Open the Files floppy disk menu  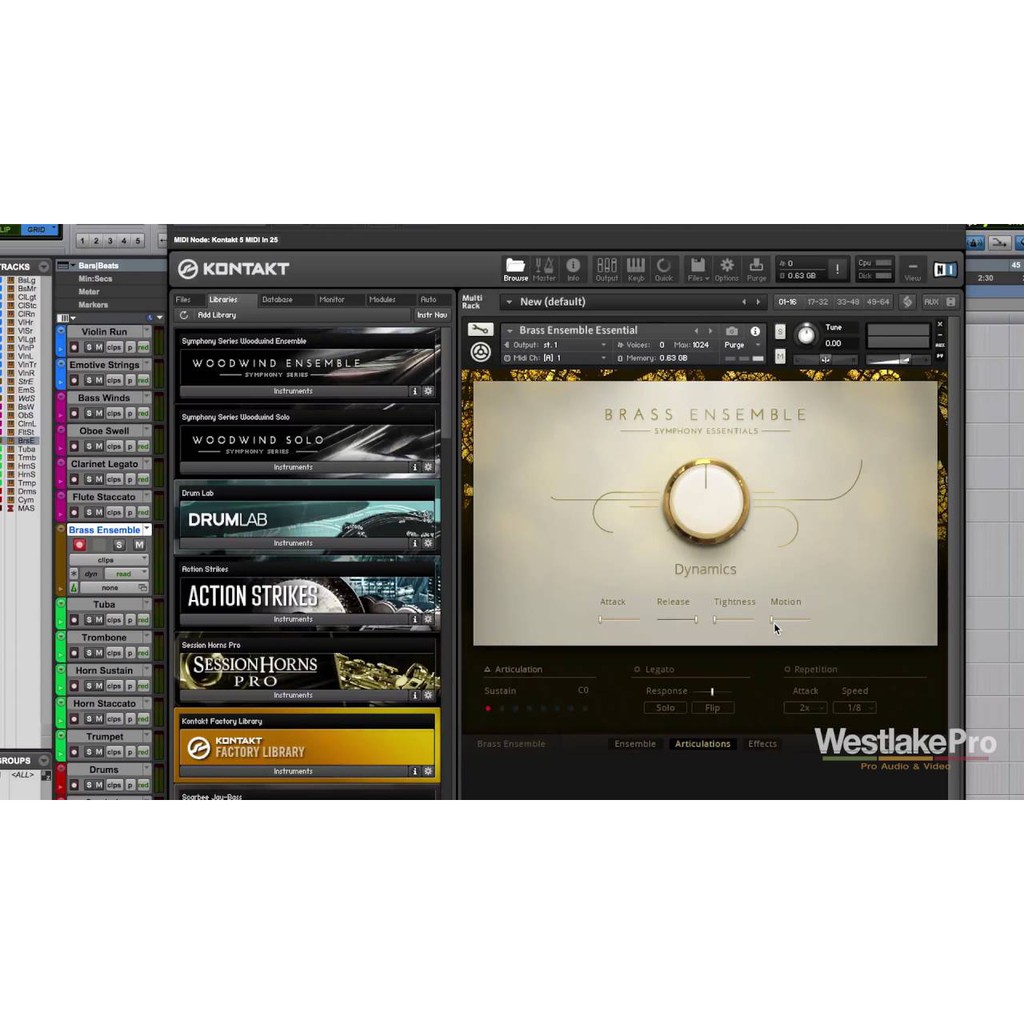pyautogui.click(x=698, y=269)
